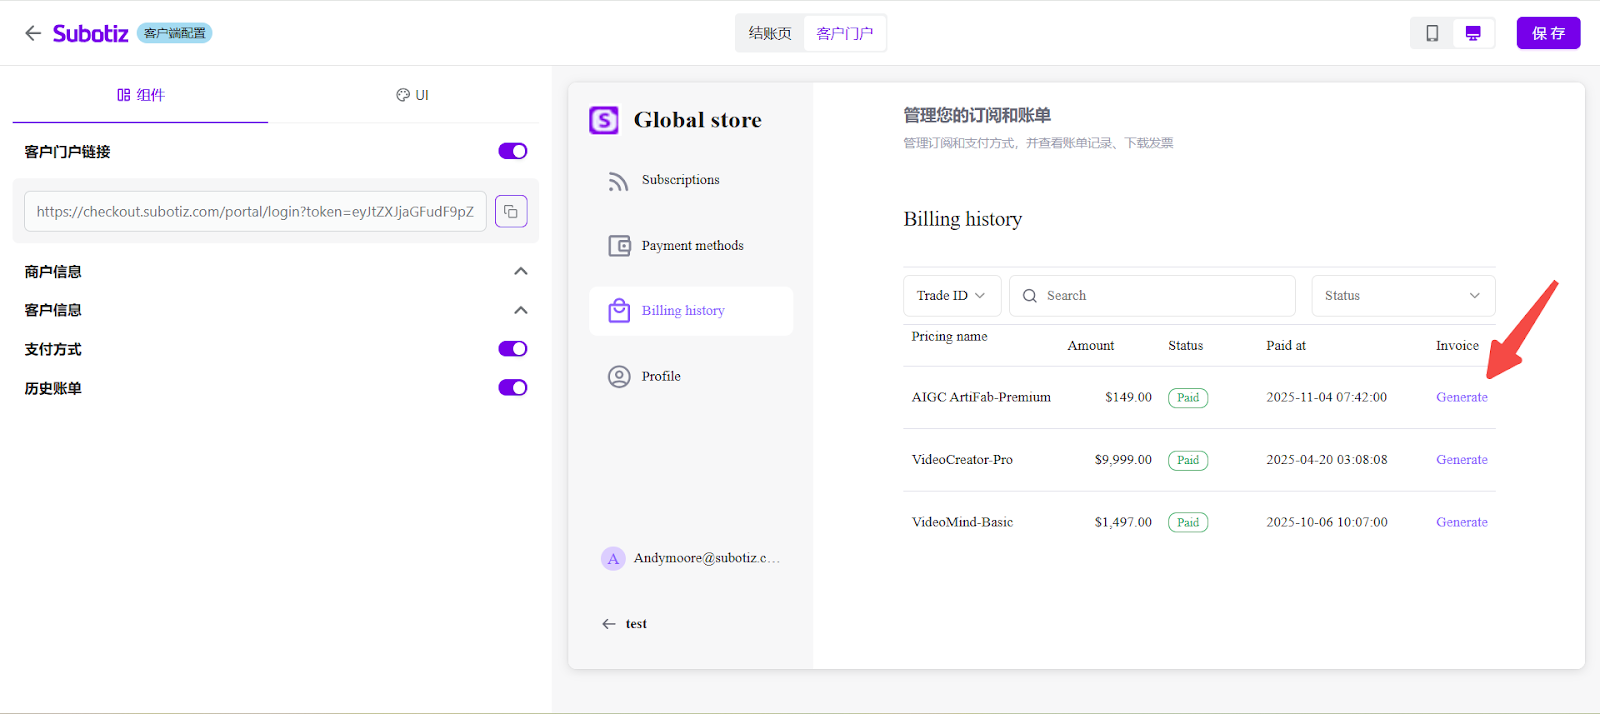
Task: Open the Status filter dropdown
Action: tap(1402, 296)
